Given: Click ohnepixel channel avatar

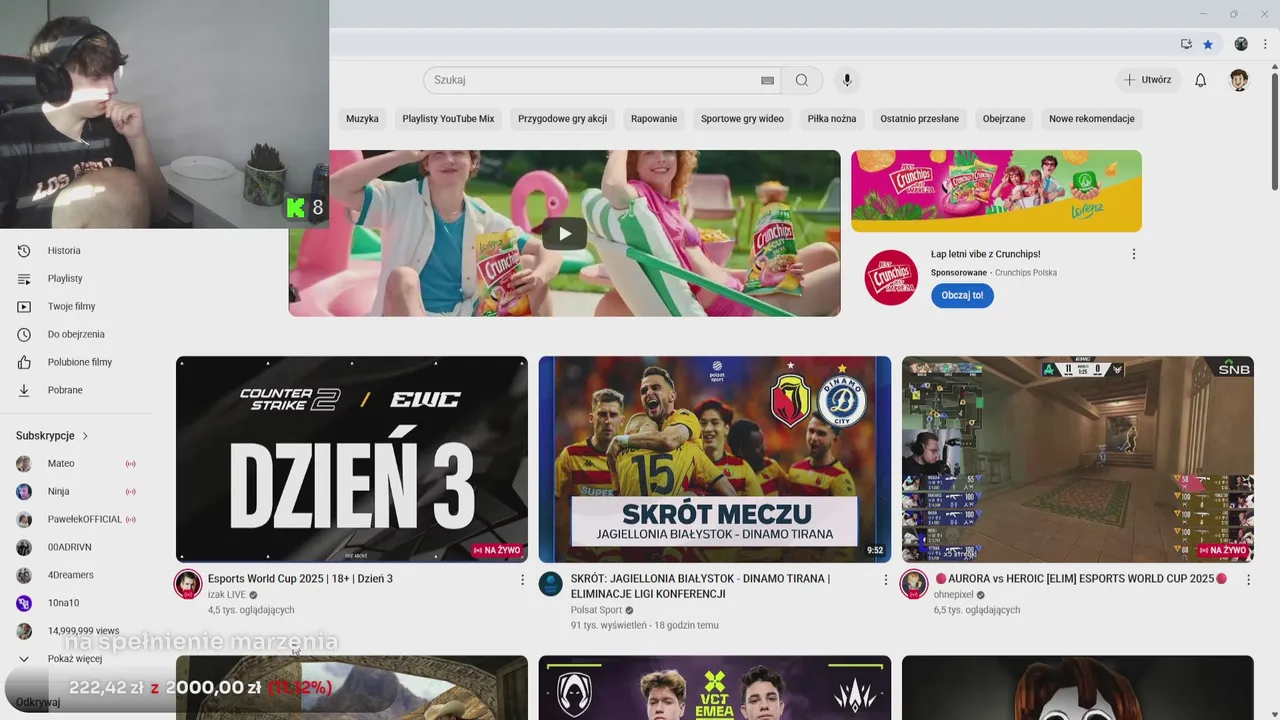Looking at the screenshot, I should pyautogui.click(x=914, y=584).
